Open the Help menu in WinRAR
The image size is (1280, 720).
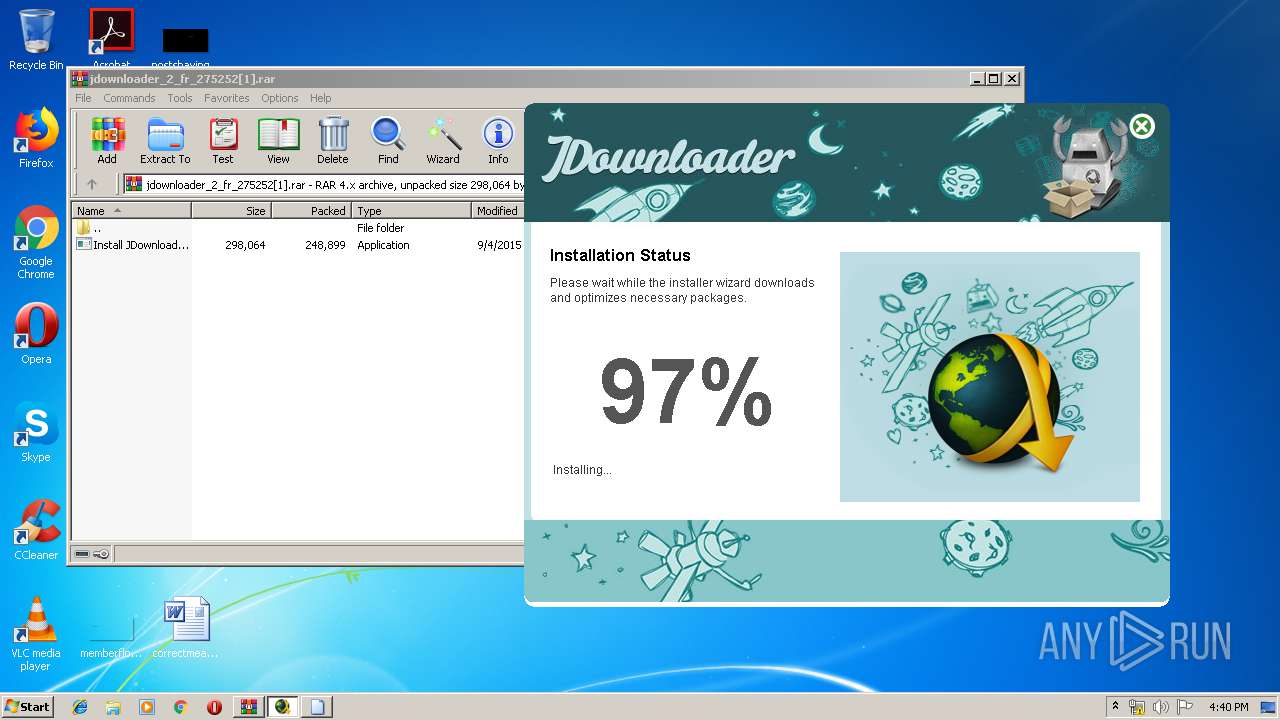321,98
